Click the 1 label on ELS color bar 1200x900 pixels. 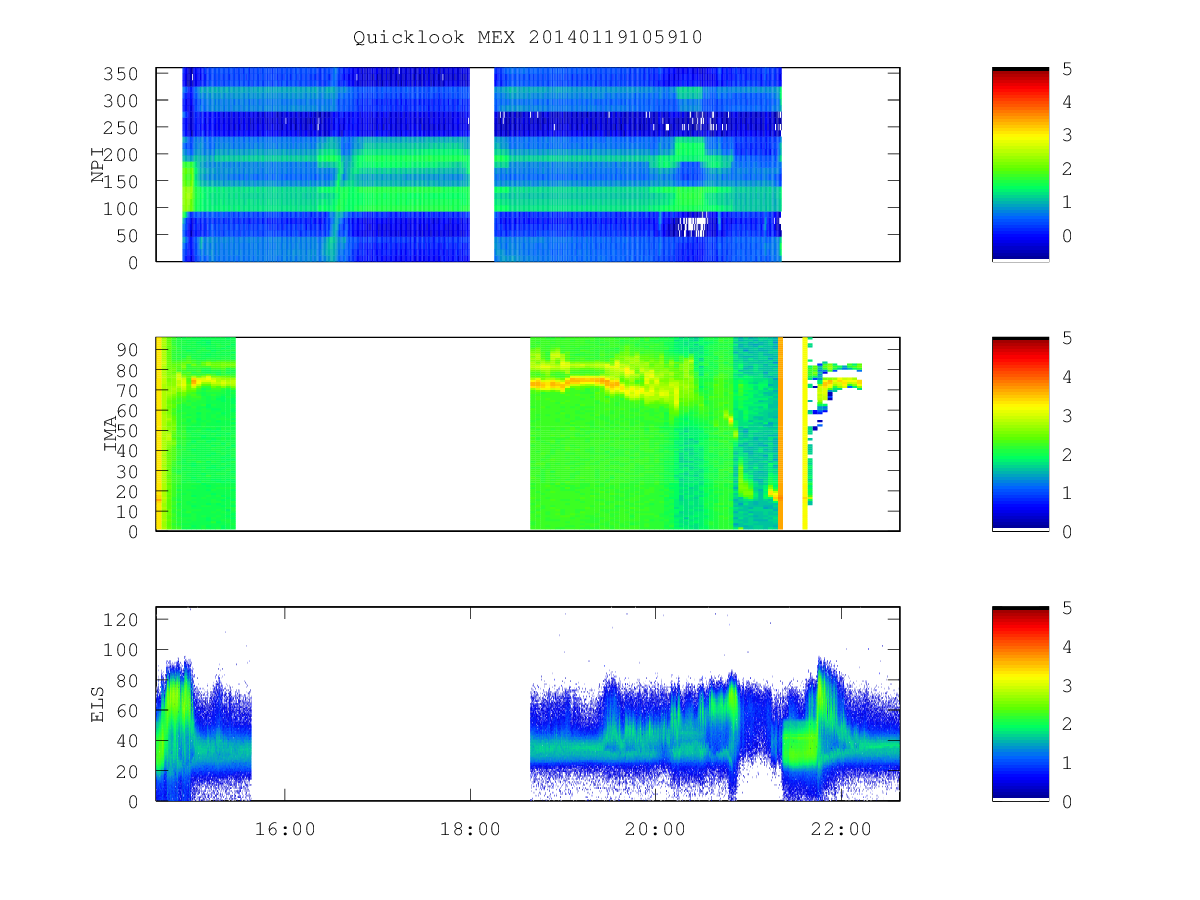tap(1067, 763)
